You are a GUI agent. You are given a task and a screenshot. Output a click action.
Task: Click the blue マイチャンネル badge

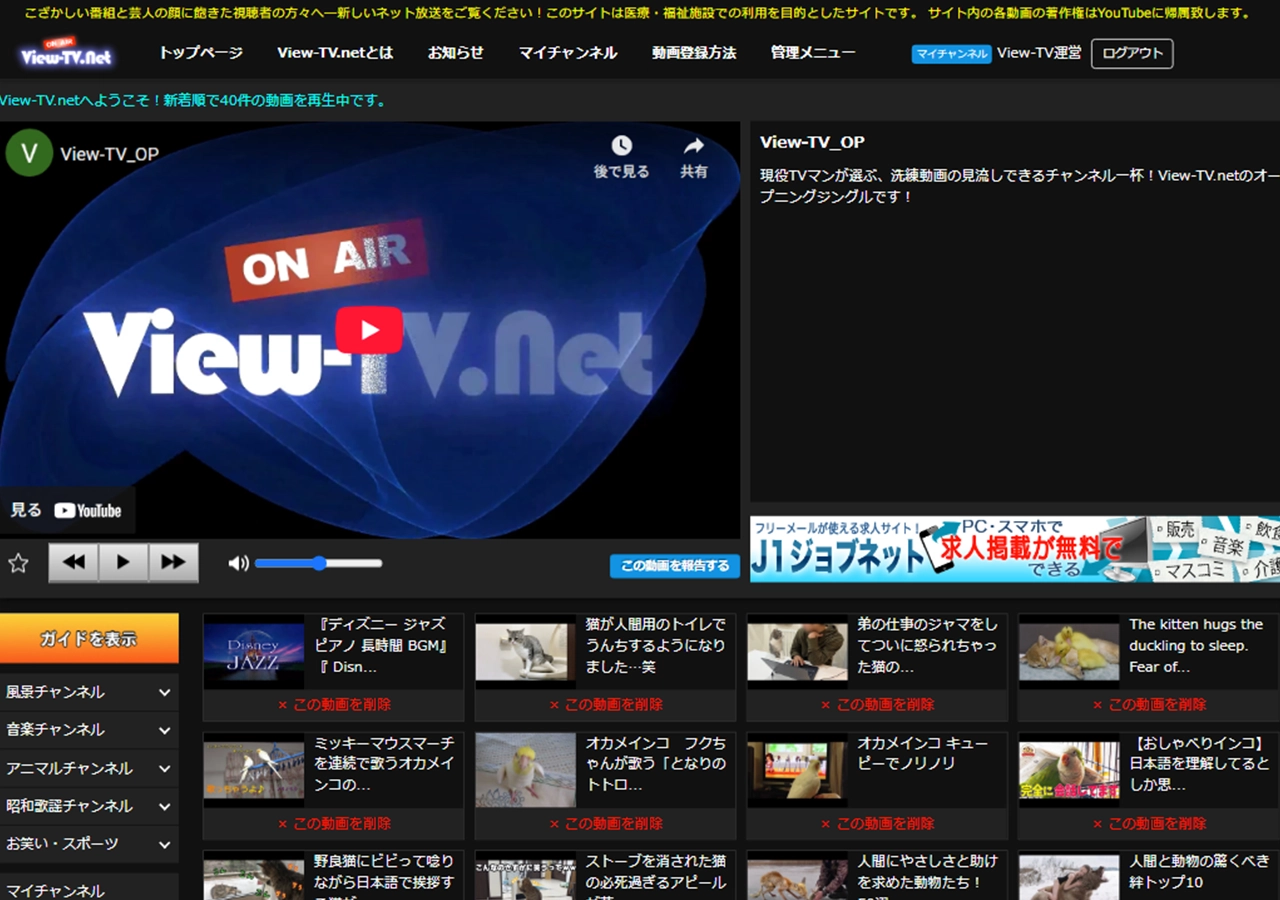click(x=951, y=54)
